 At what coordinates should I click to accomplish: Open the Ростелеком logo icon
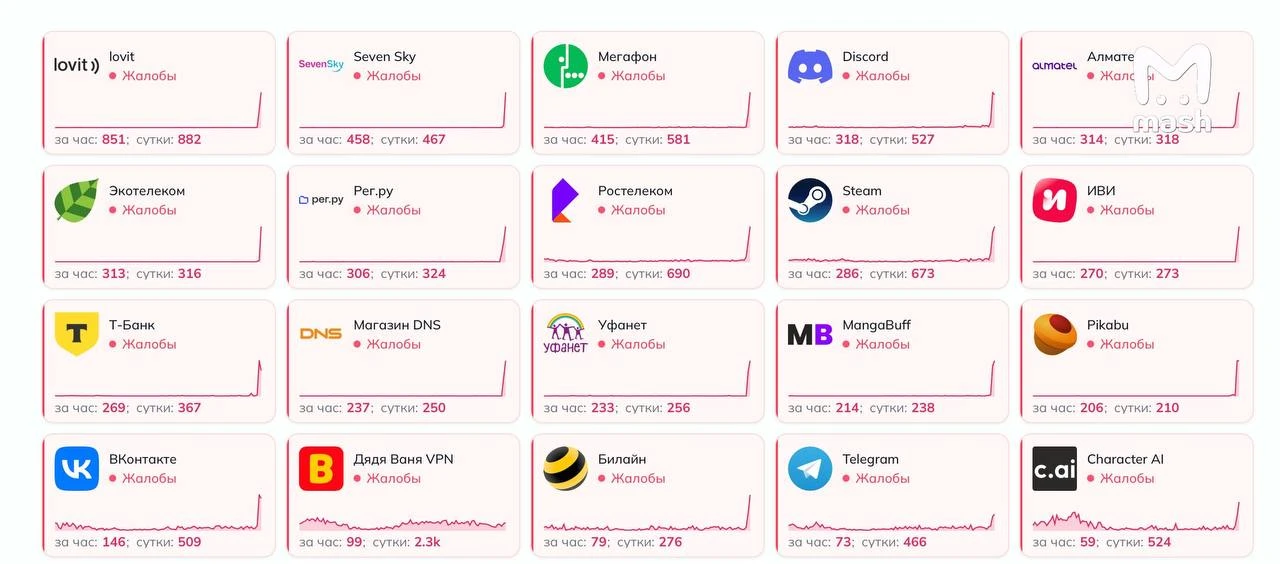563,200
